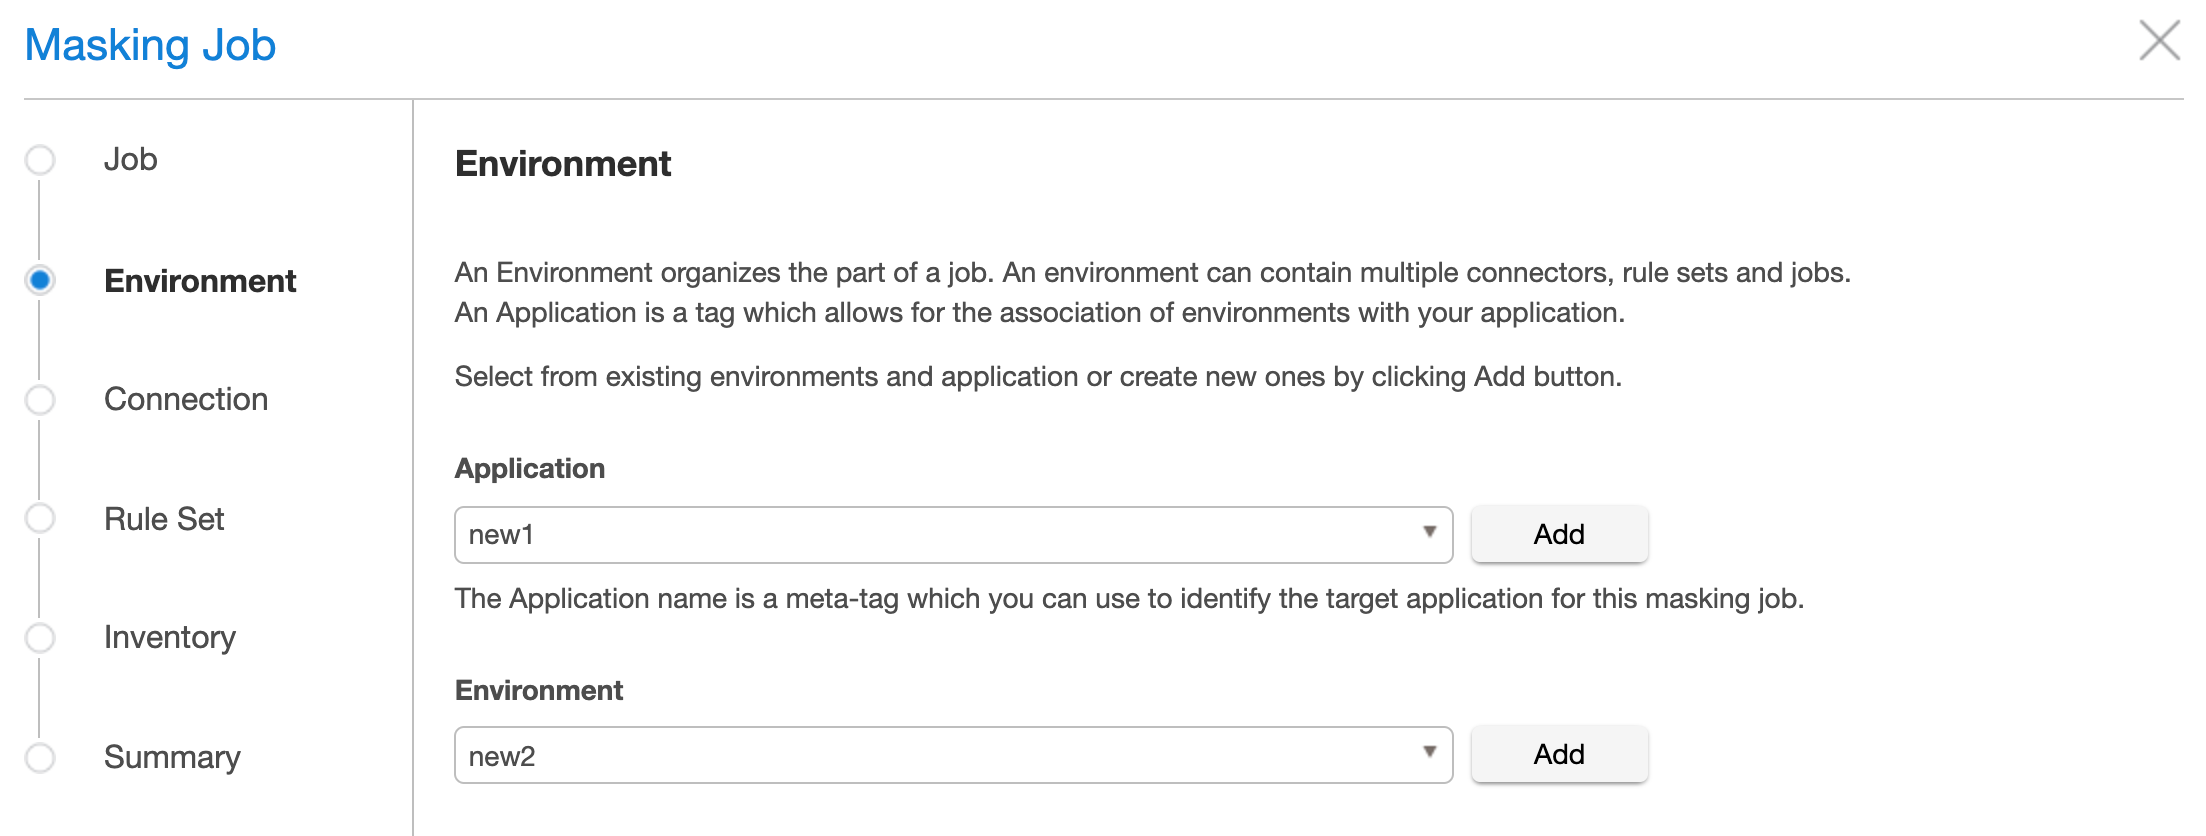Click Add button next to Application dropdown
Image resolution: width=2206 pixels, height=836 pixels.
1558,535
